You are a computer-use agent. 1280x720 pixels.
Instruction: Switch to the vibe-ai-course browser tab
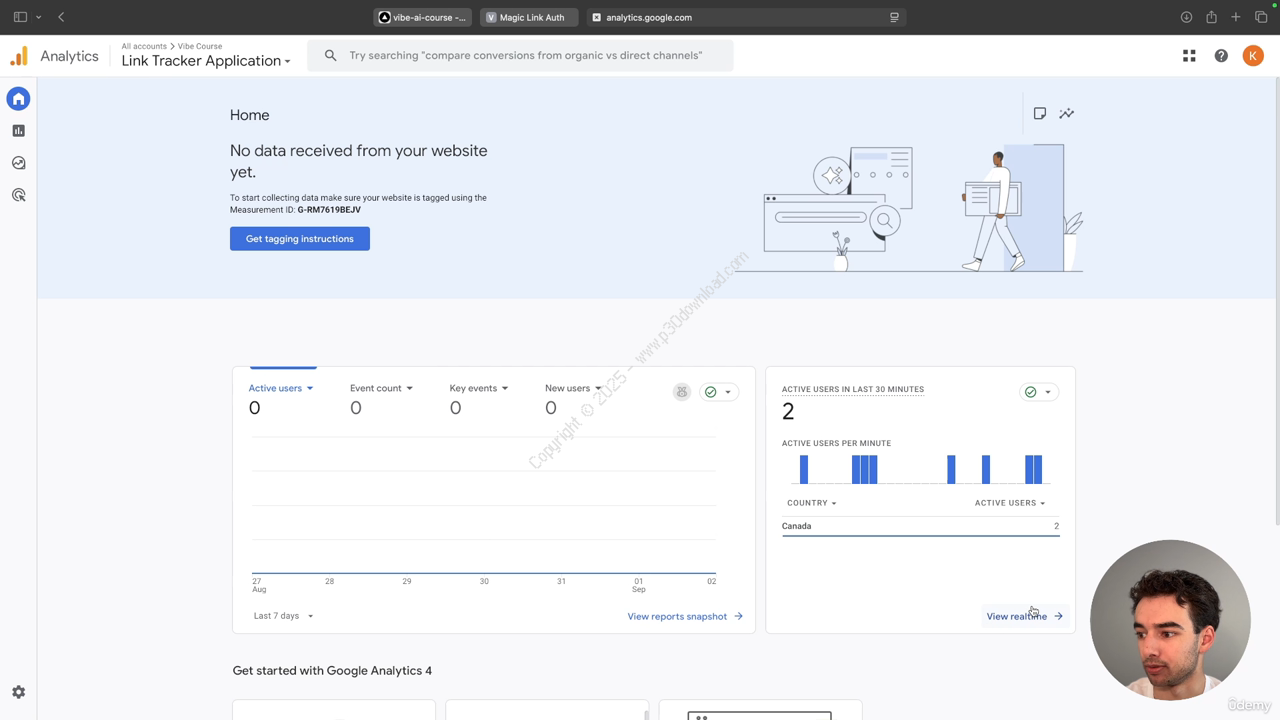point(423,17)
